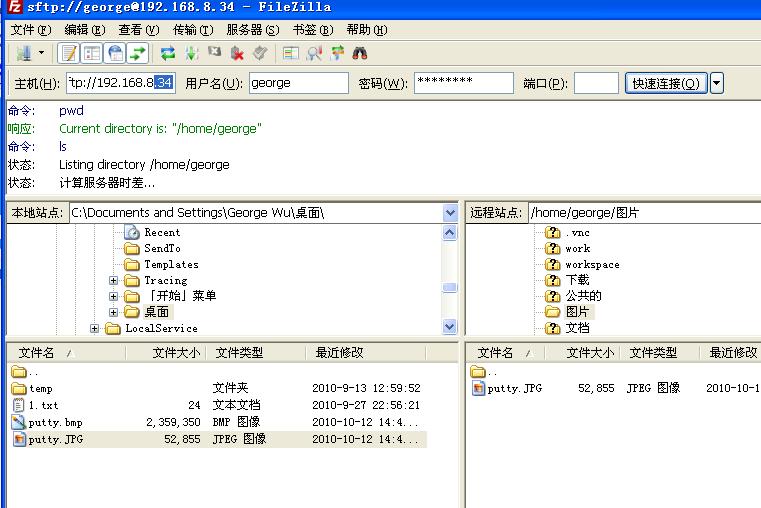This screenshot has width=761, height=508.
Task: Select remote putty.JPG file icon
Action: coord(478,388)
